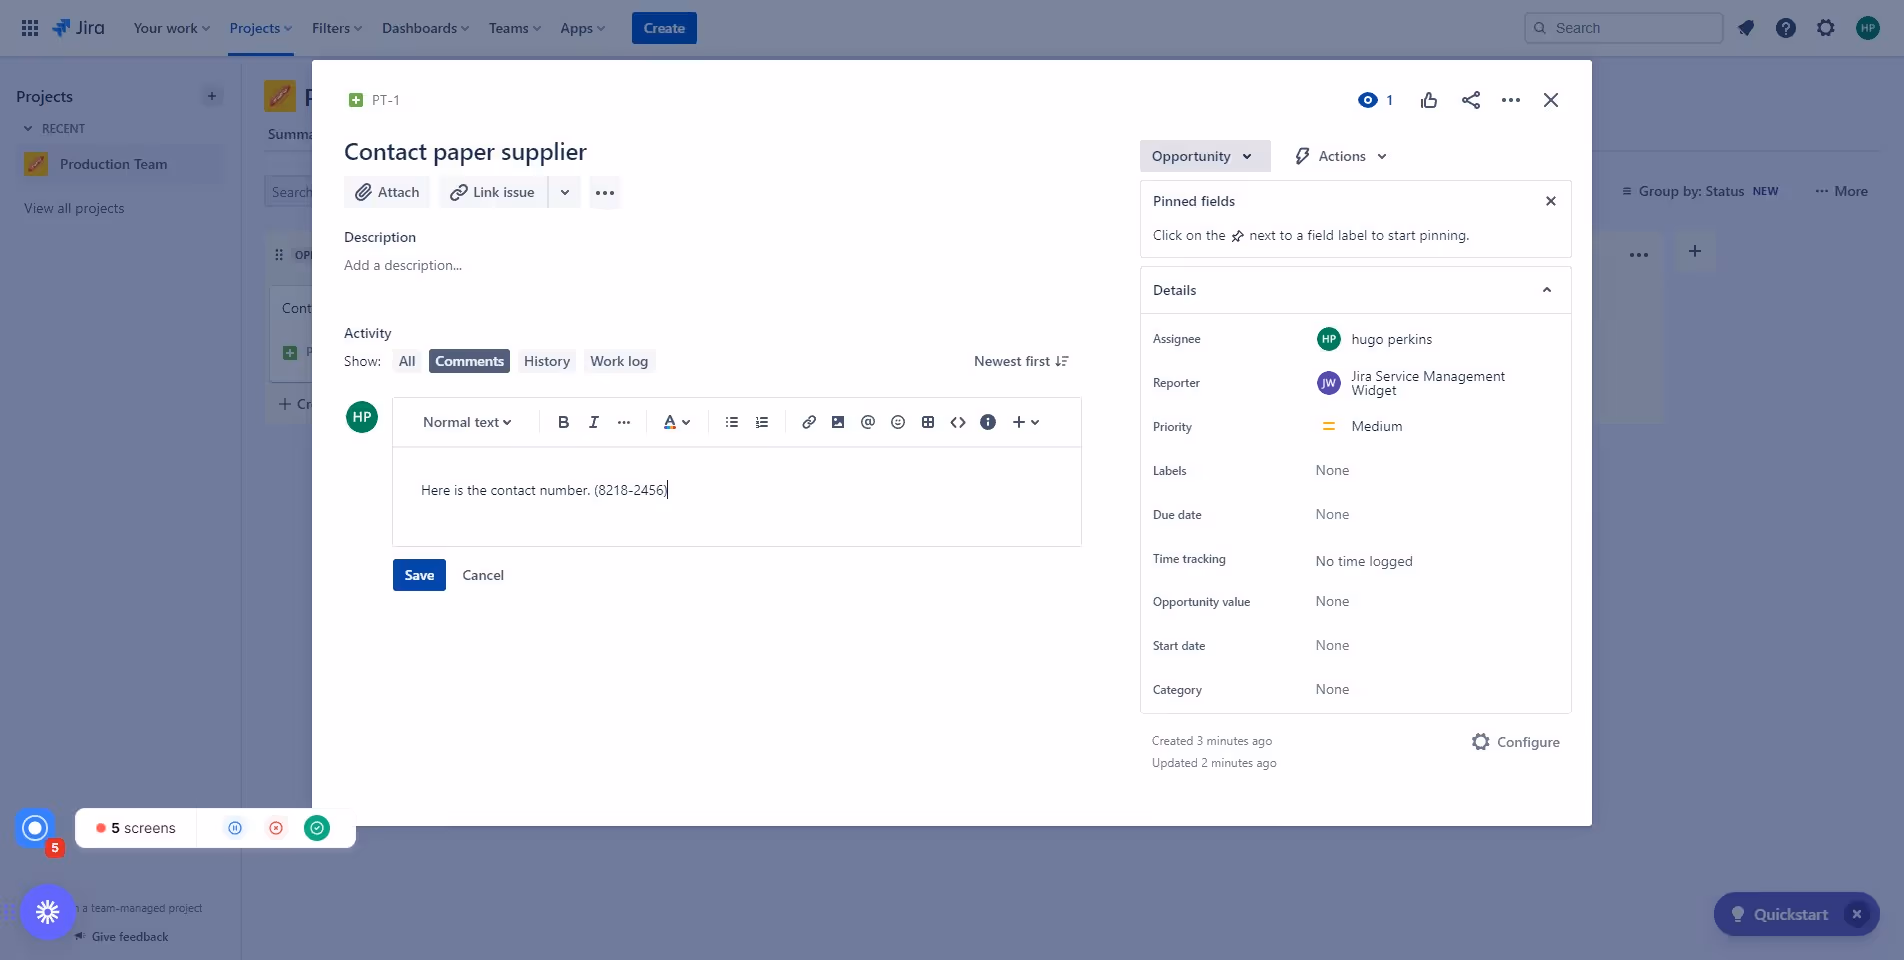
Task: Click the Attach paperclip button
Action: 387,192
